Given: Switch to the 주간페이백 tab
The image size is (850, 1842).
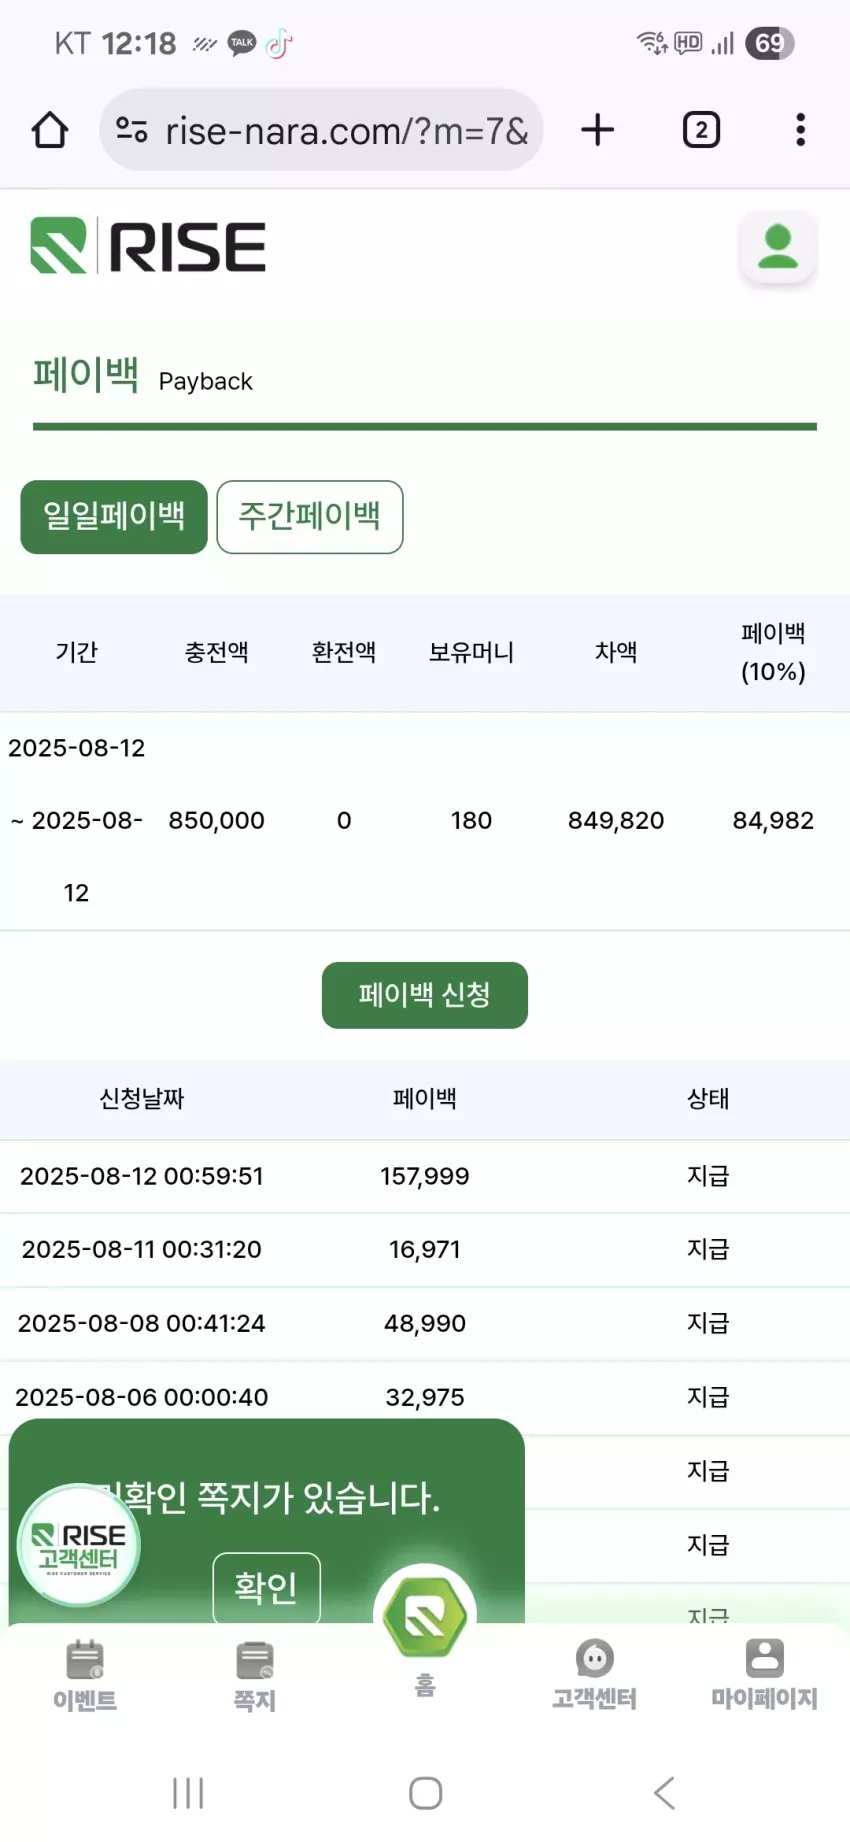Looking at the screenshot, I should (310, 516).
